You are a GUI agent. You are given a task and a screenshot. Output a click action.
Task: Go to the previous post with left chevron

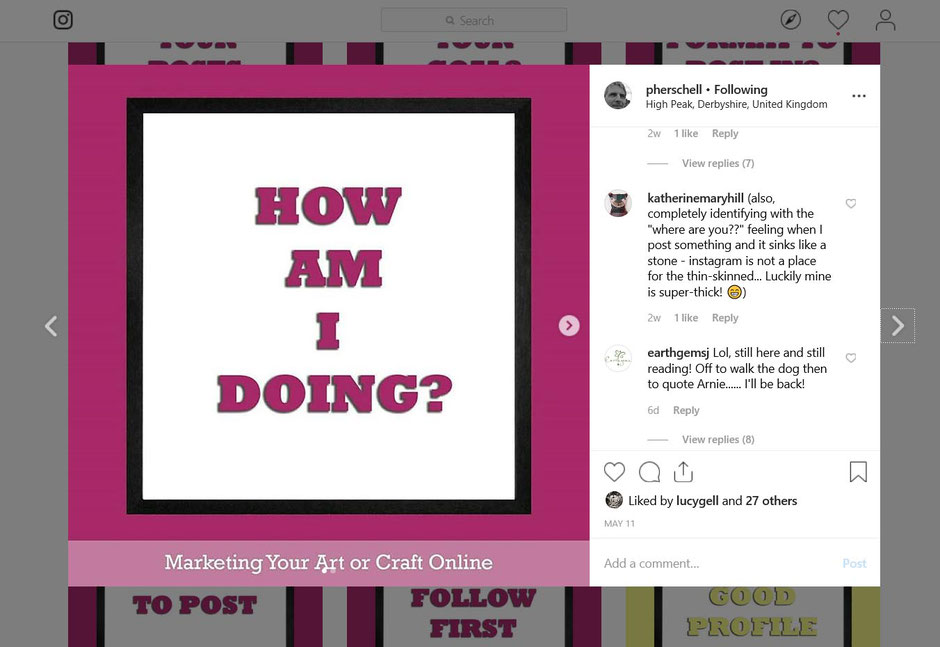click(x=52, y=326)
